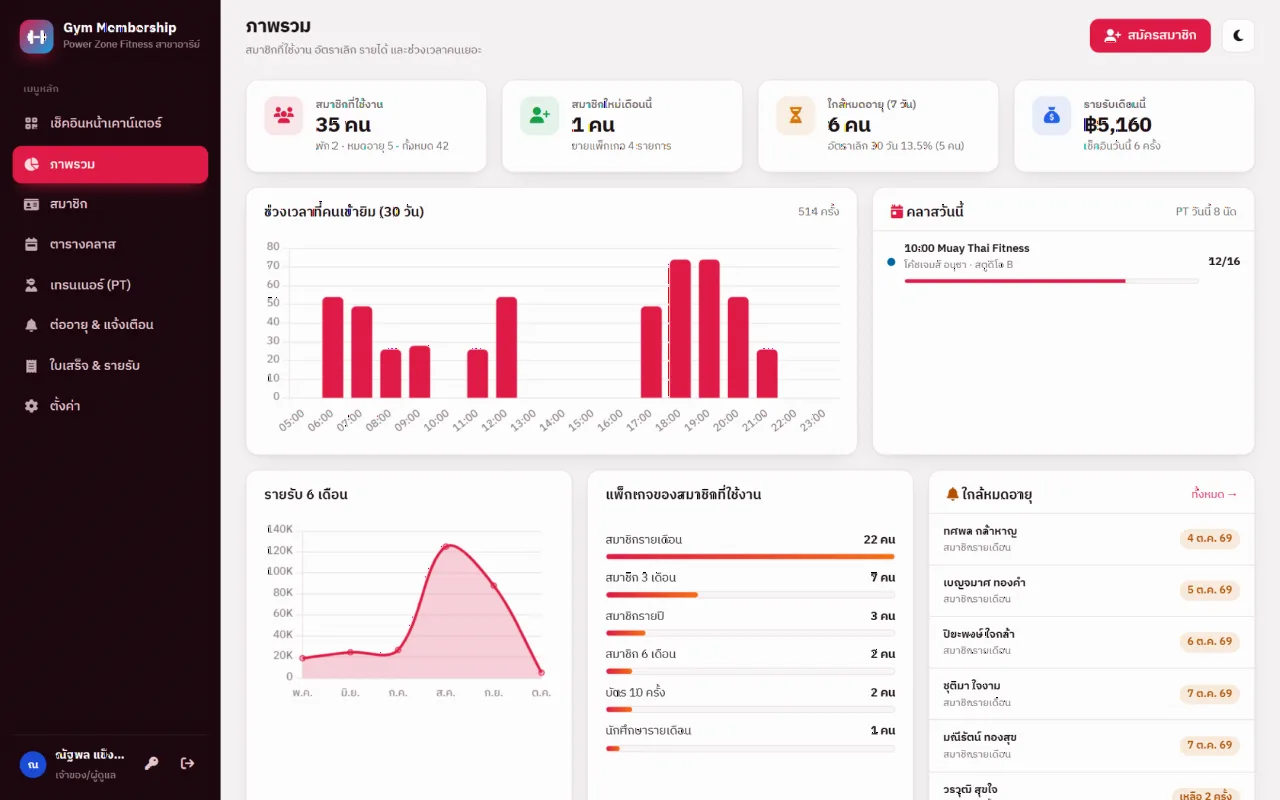
Task: Click the 4 ต.ค. 69 expiry badge
Action: pos(1209,539)
